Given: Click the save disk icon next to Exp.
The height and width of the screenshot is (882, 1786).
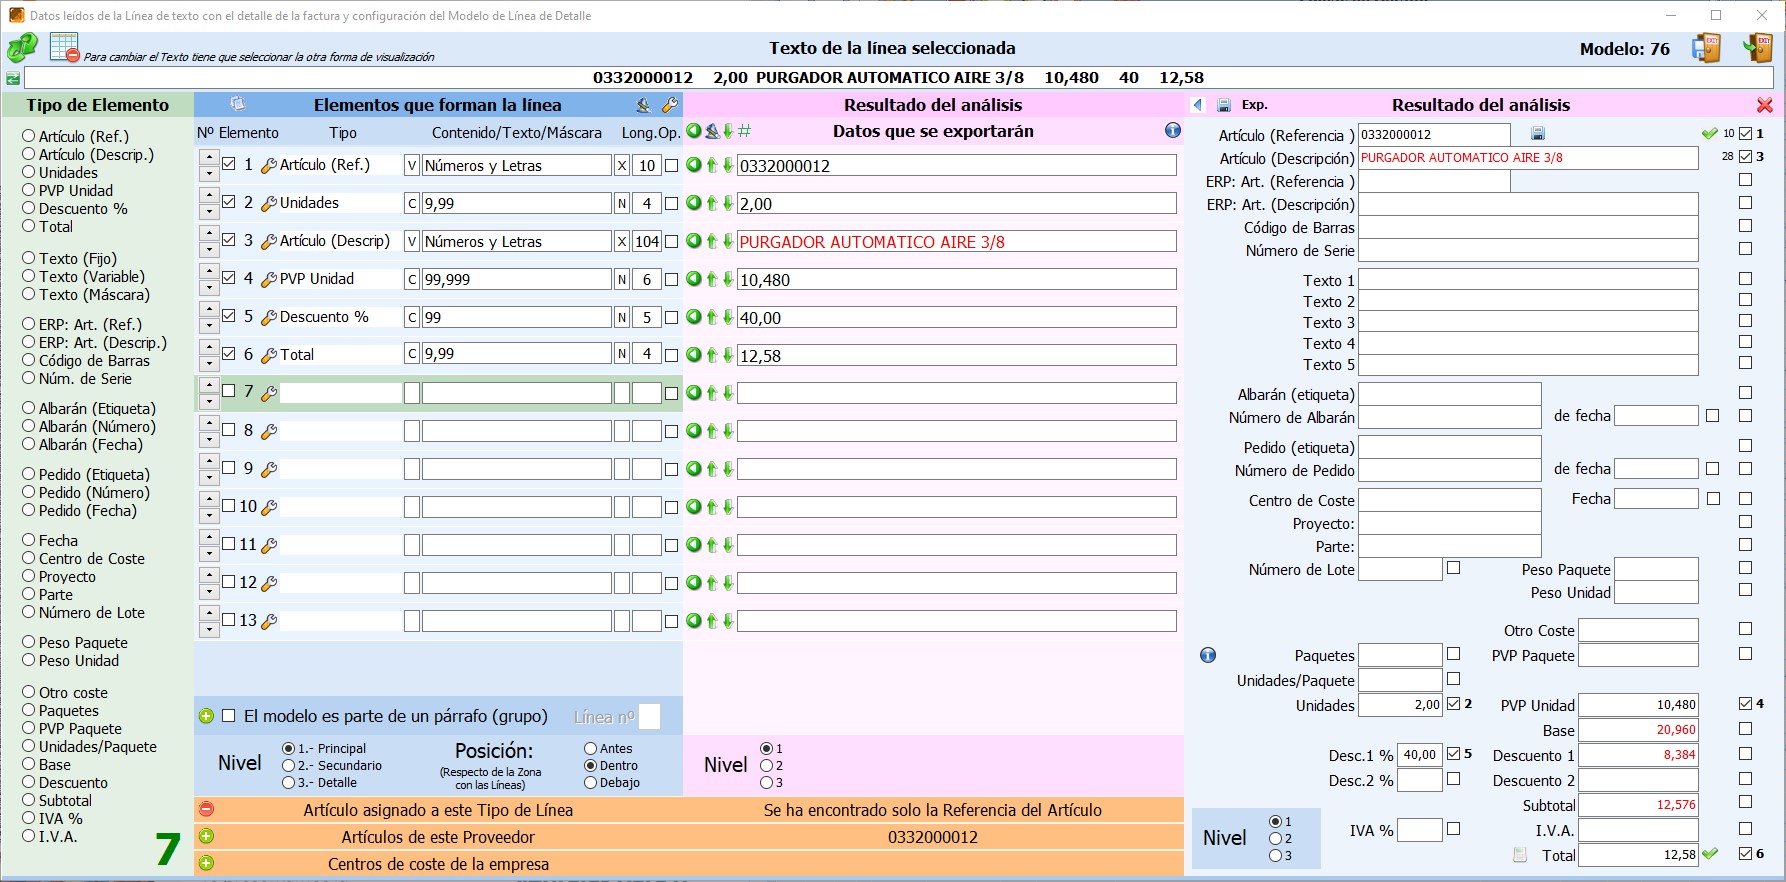Looking at the screenshot, I should [x=1224, y=105].
